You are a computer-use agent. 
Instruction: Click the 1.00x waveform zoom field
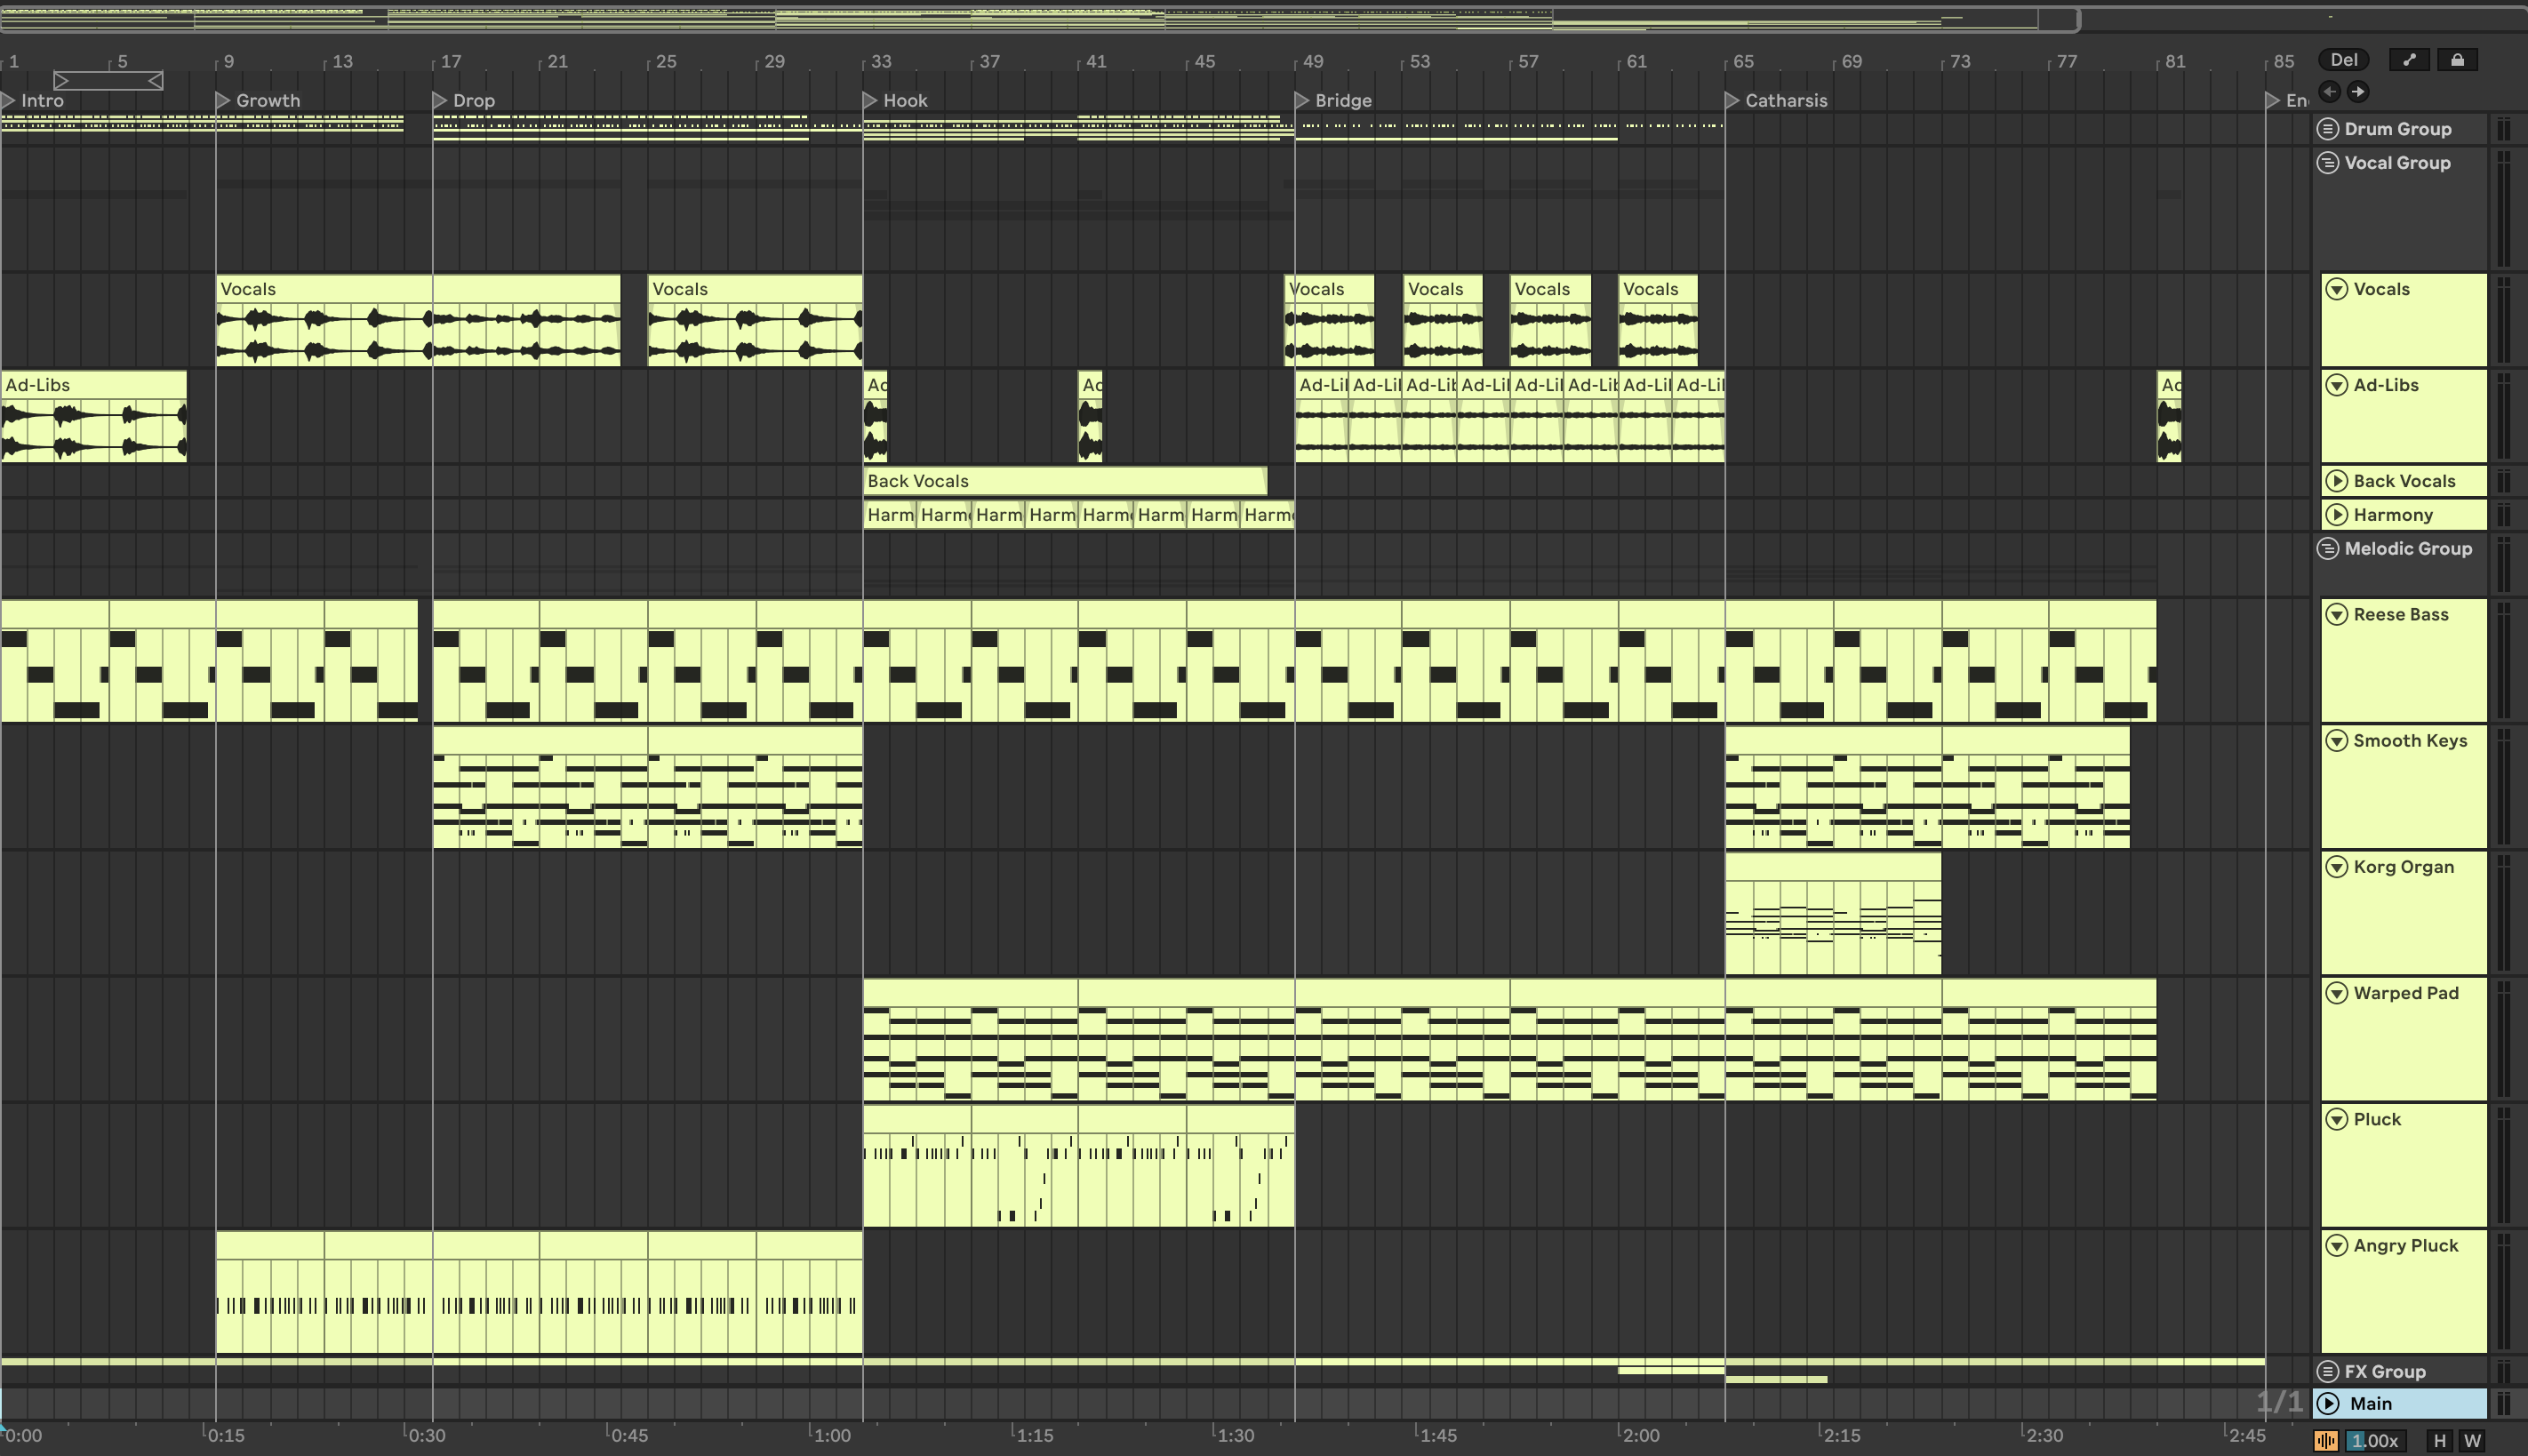[x=2375, y=1441]
